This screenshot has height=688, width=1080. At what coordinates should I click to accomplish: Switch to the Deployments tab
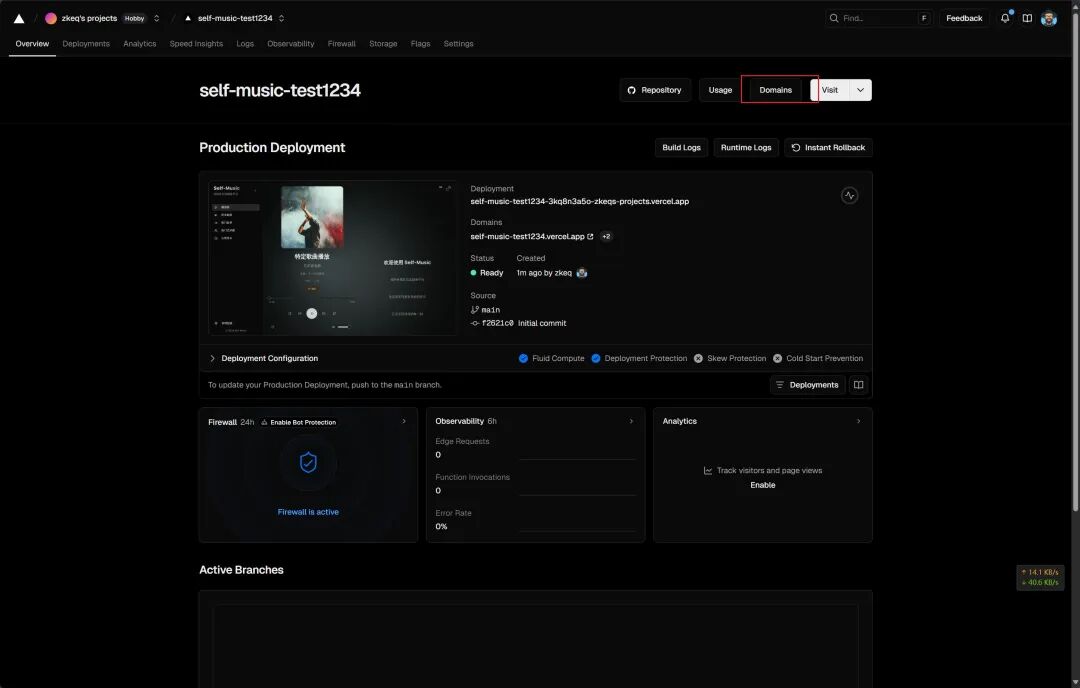(x=86, y=43)
